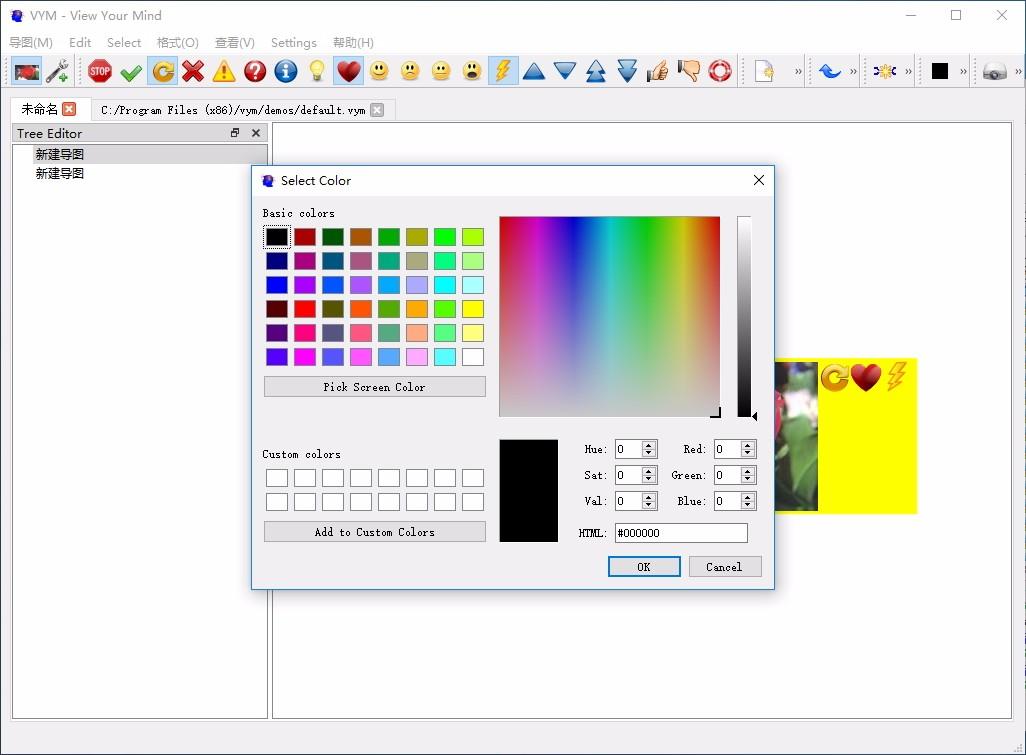Expand the hidden toolbar items after new map icon
1026x755 pixels.
(798, 71)
